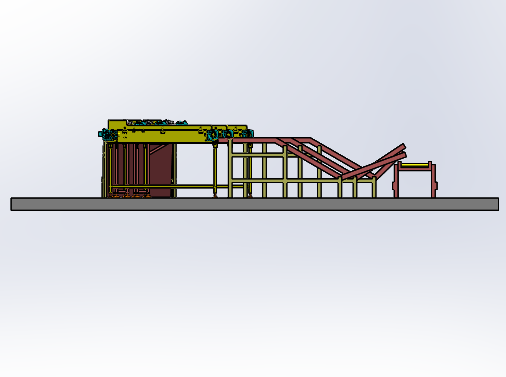The image size is (506, 377).
Task: Select the small red stand frame at right
Action: (x=415, y=179)
